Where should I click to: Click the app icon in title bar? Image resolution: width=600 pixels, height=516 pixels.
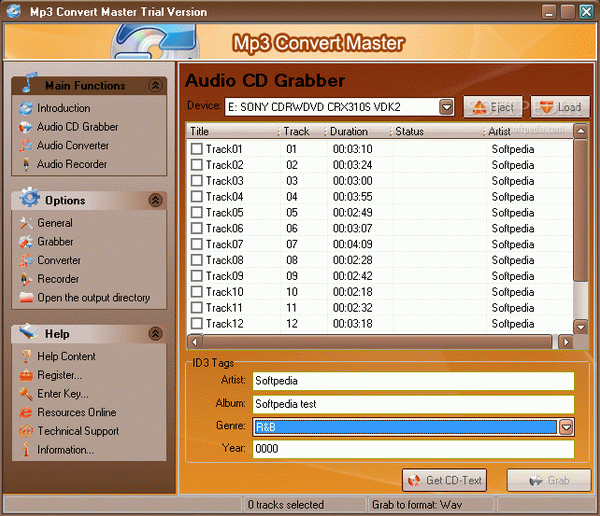[13, 11]
